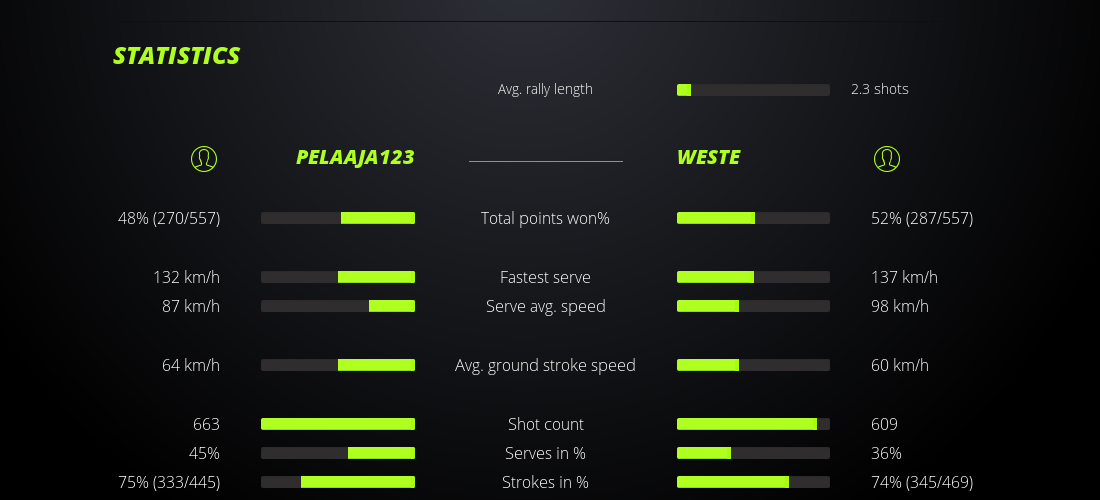Click WESTE's total points won bar
1100x500 pixels.
click(753, 218)
